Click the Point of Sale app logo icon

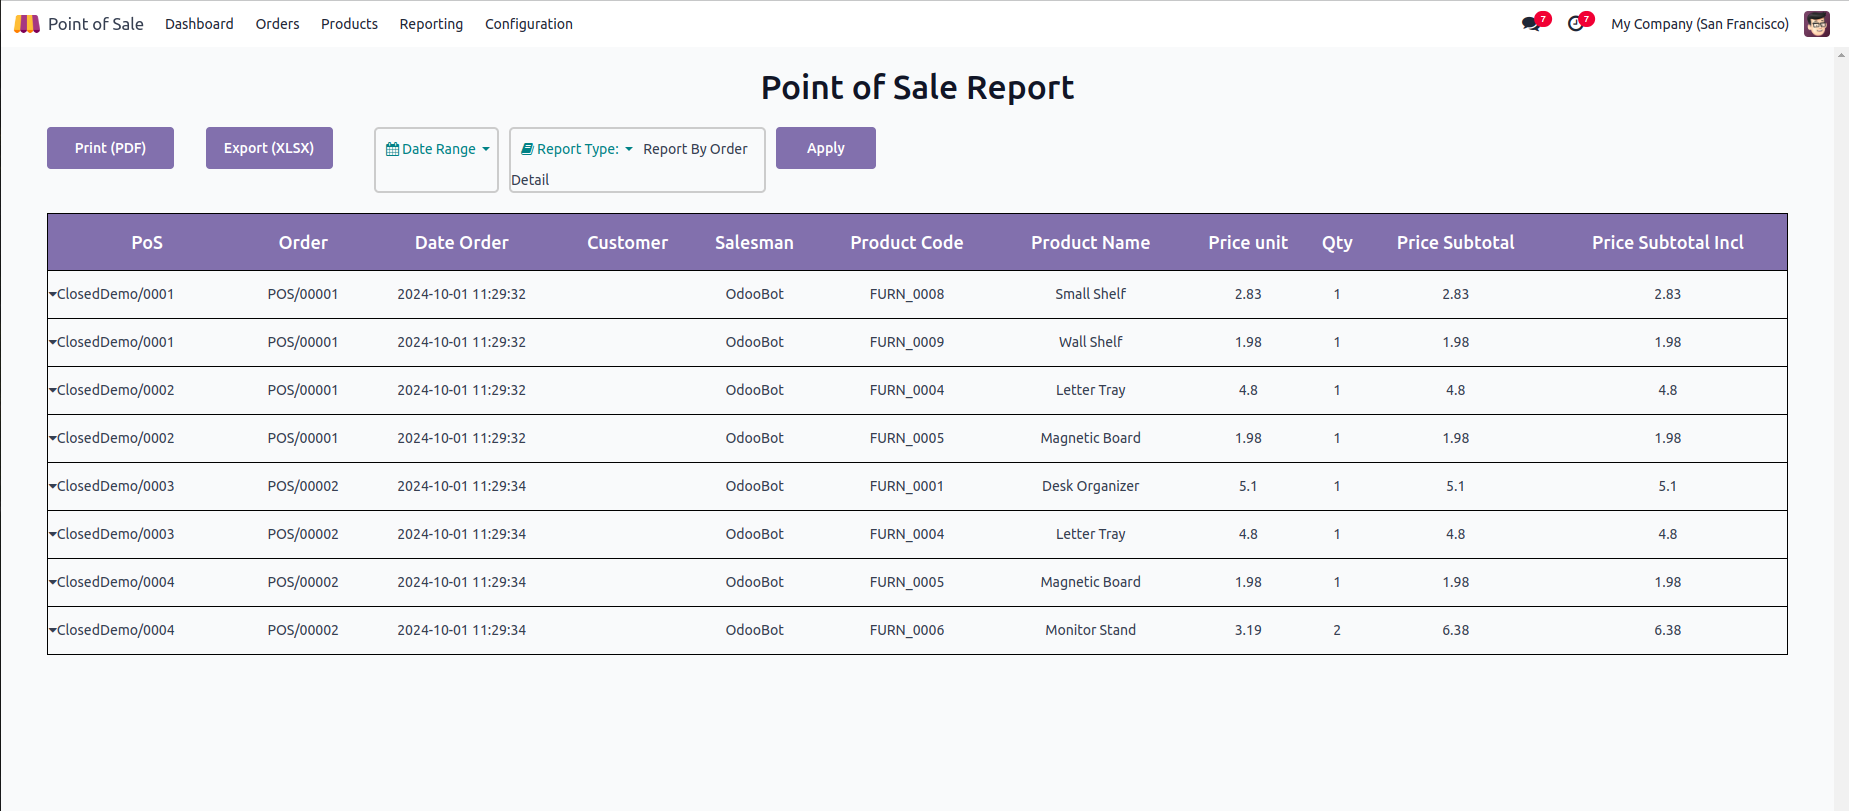(x=27, y=24)
